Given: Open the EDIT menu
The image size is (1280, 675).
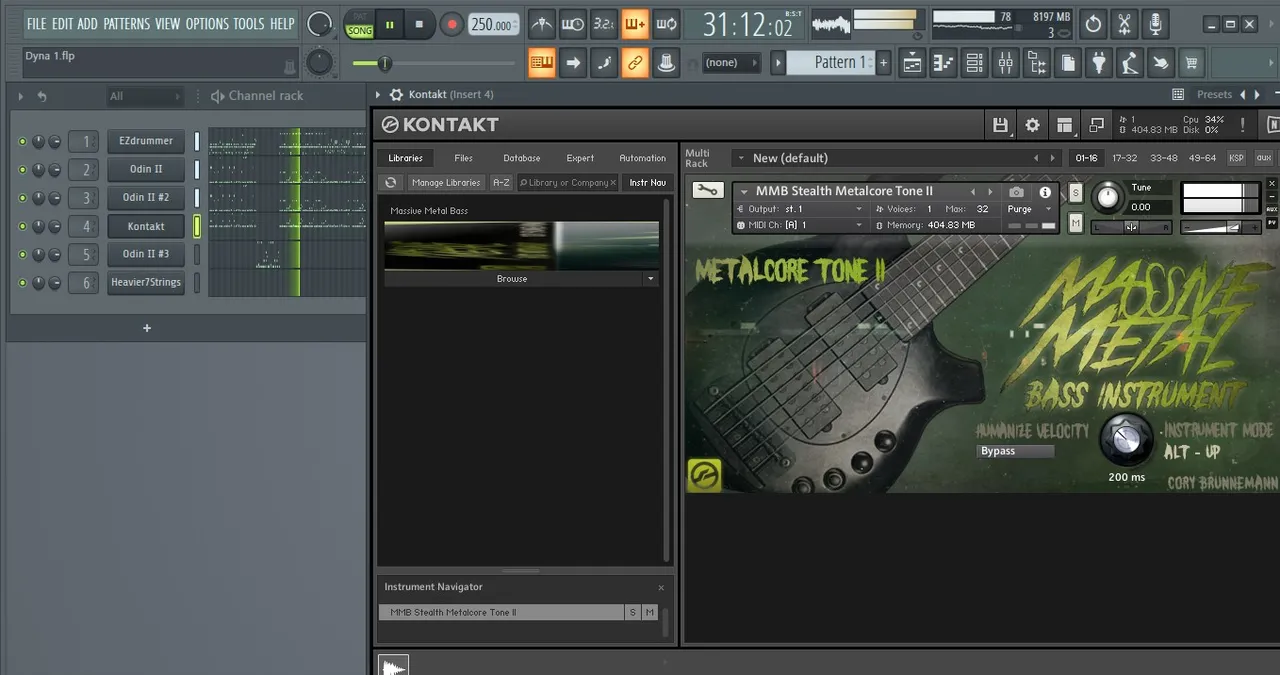Looking at the screenshot, I should click(x=62, y=23).
